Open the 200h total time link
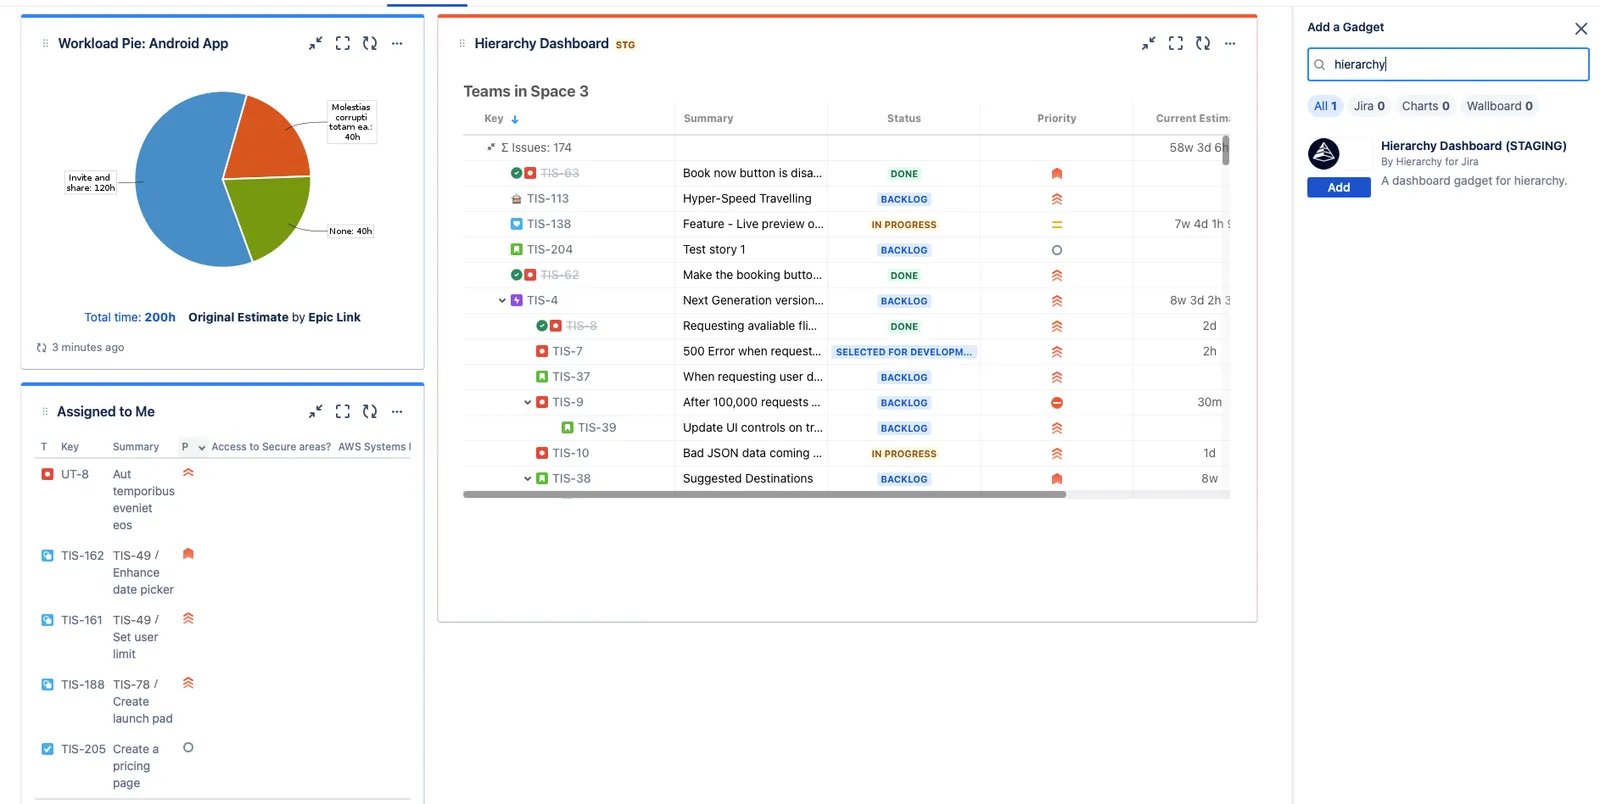This screenshot has width=1600, height=804. point(160,317)
